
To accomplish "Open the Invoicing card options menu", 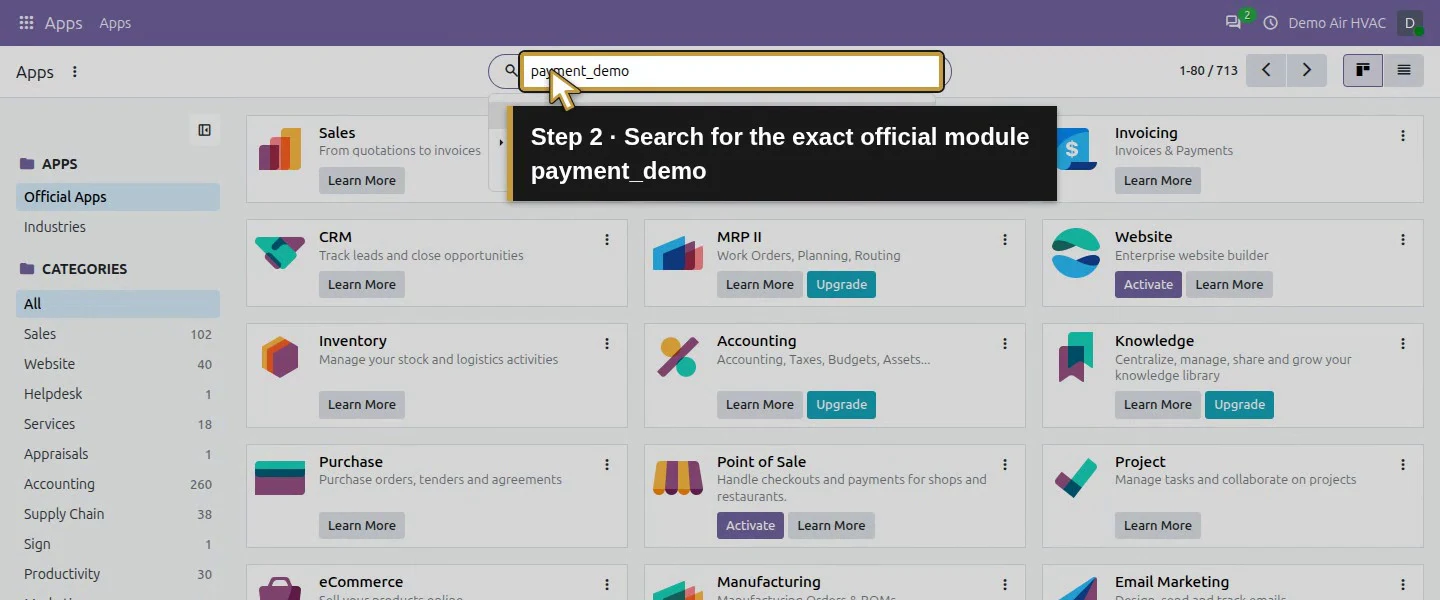I will tap(1403, 135).
